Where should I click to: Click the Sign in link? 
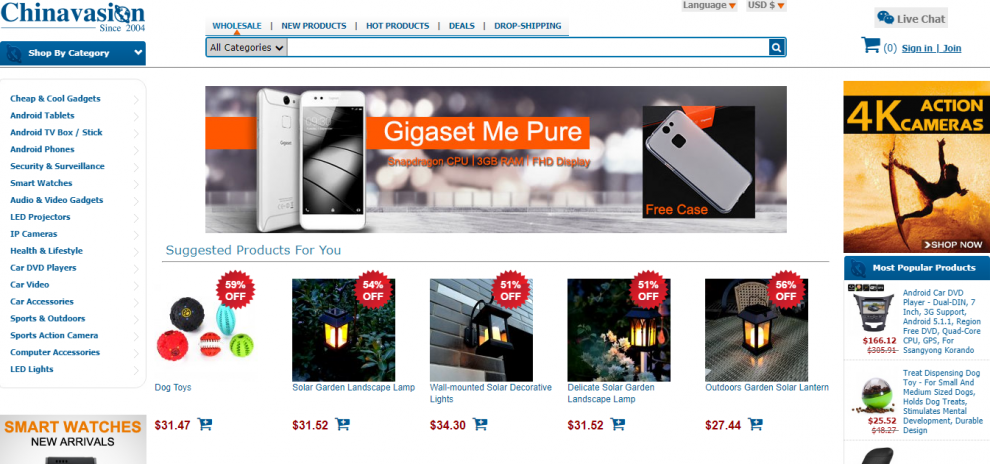click(917, 48)
